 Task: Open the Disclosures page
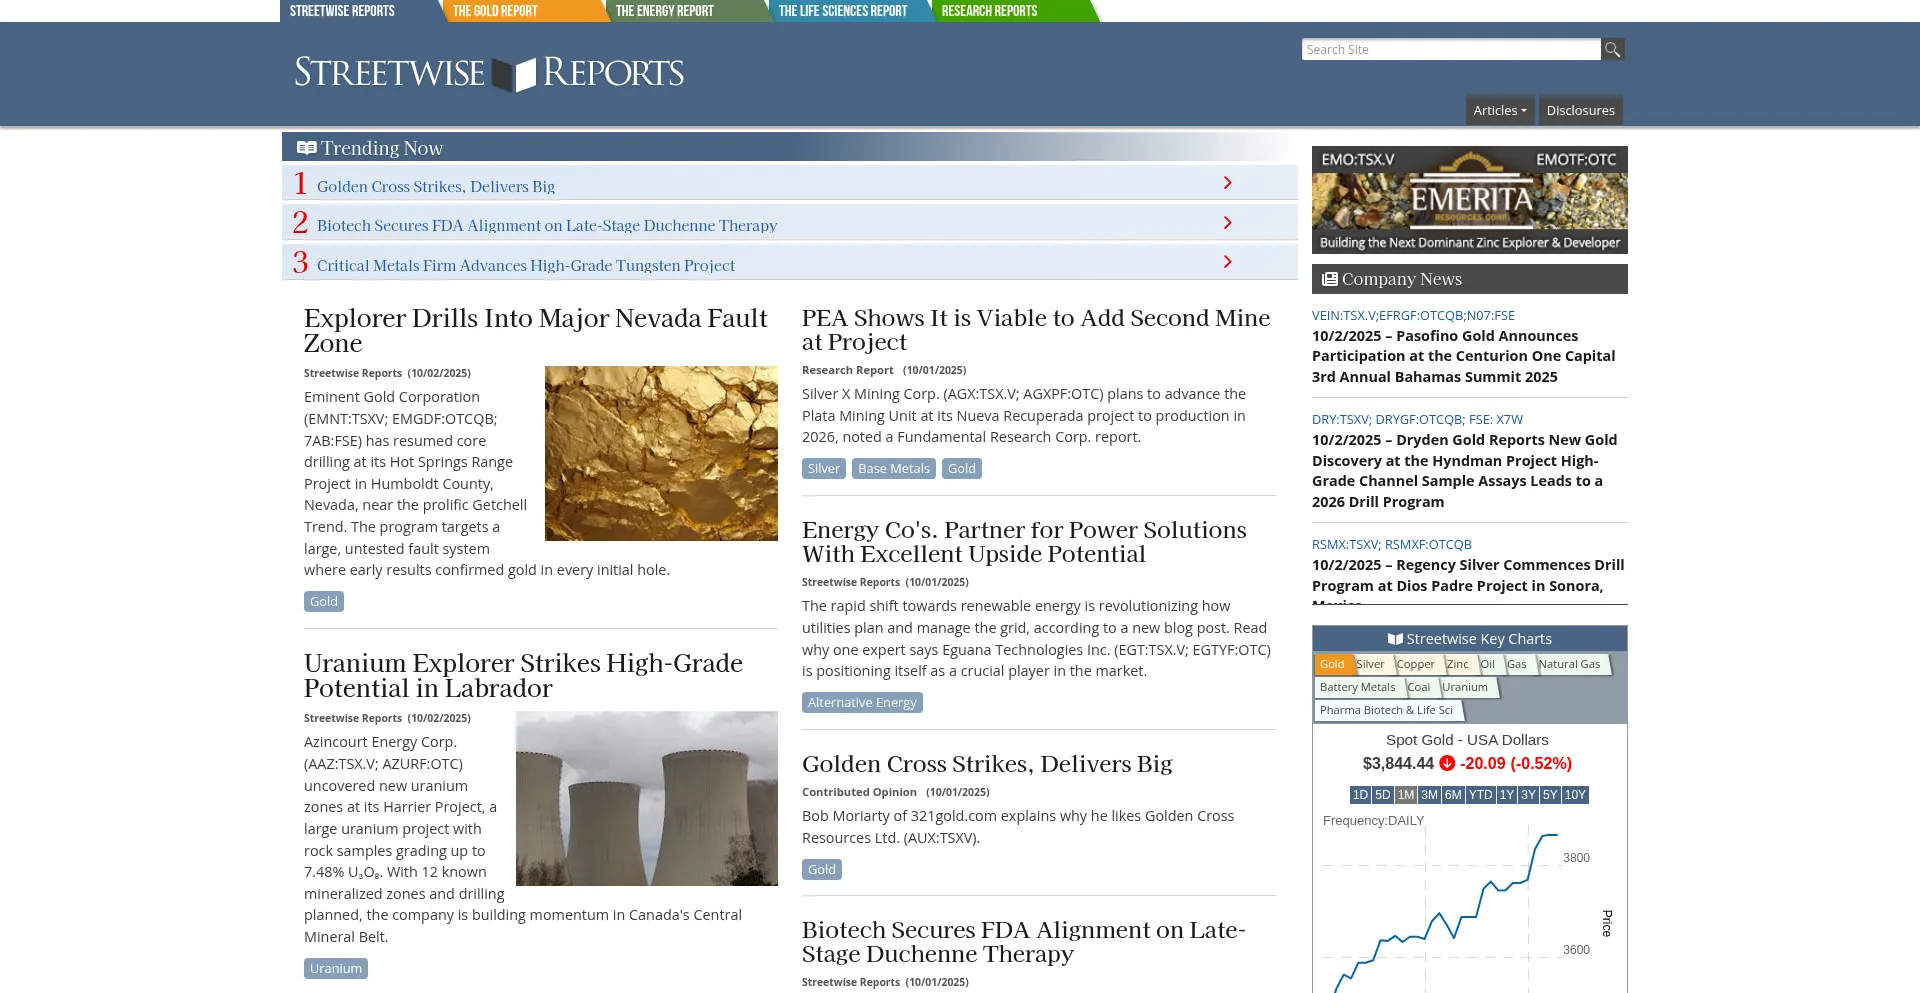click(x=1580, y=110)
